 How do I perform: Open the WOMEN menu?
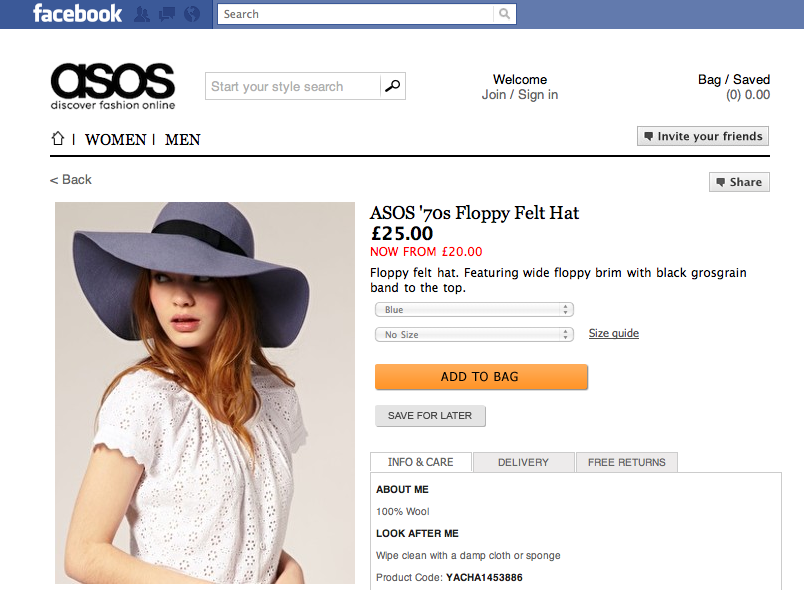115,140
